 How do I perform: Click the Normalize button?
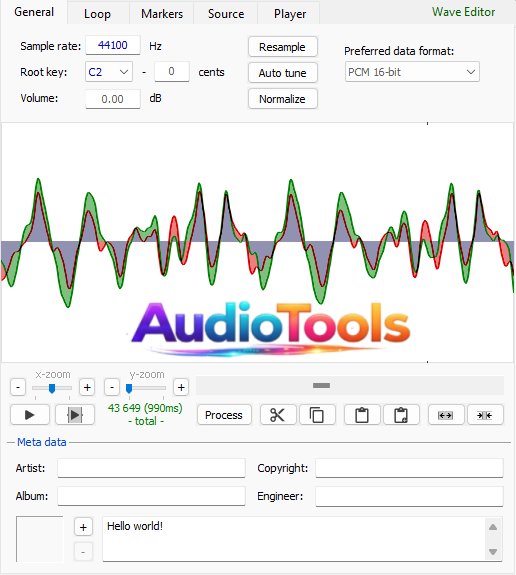tap(282, 99)
